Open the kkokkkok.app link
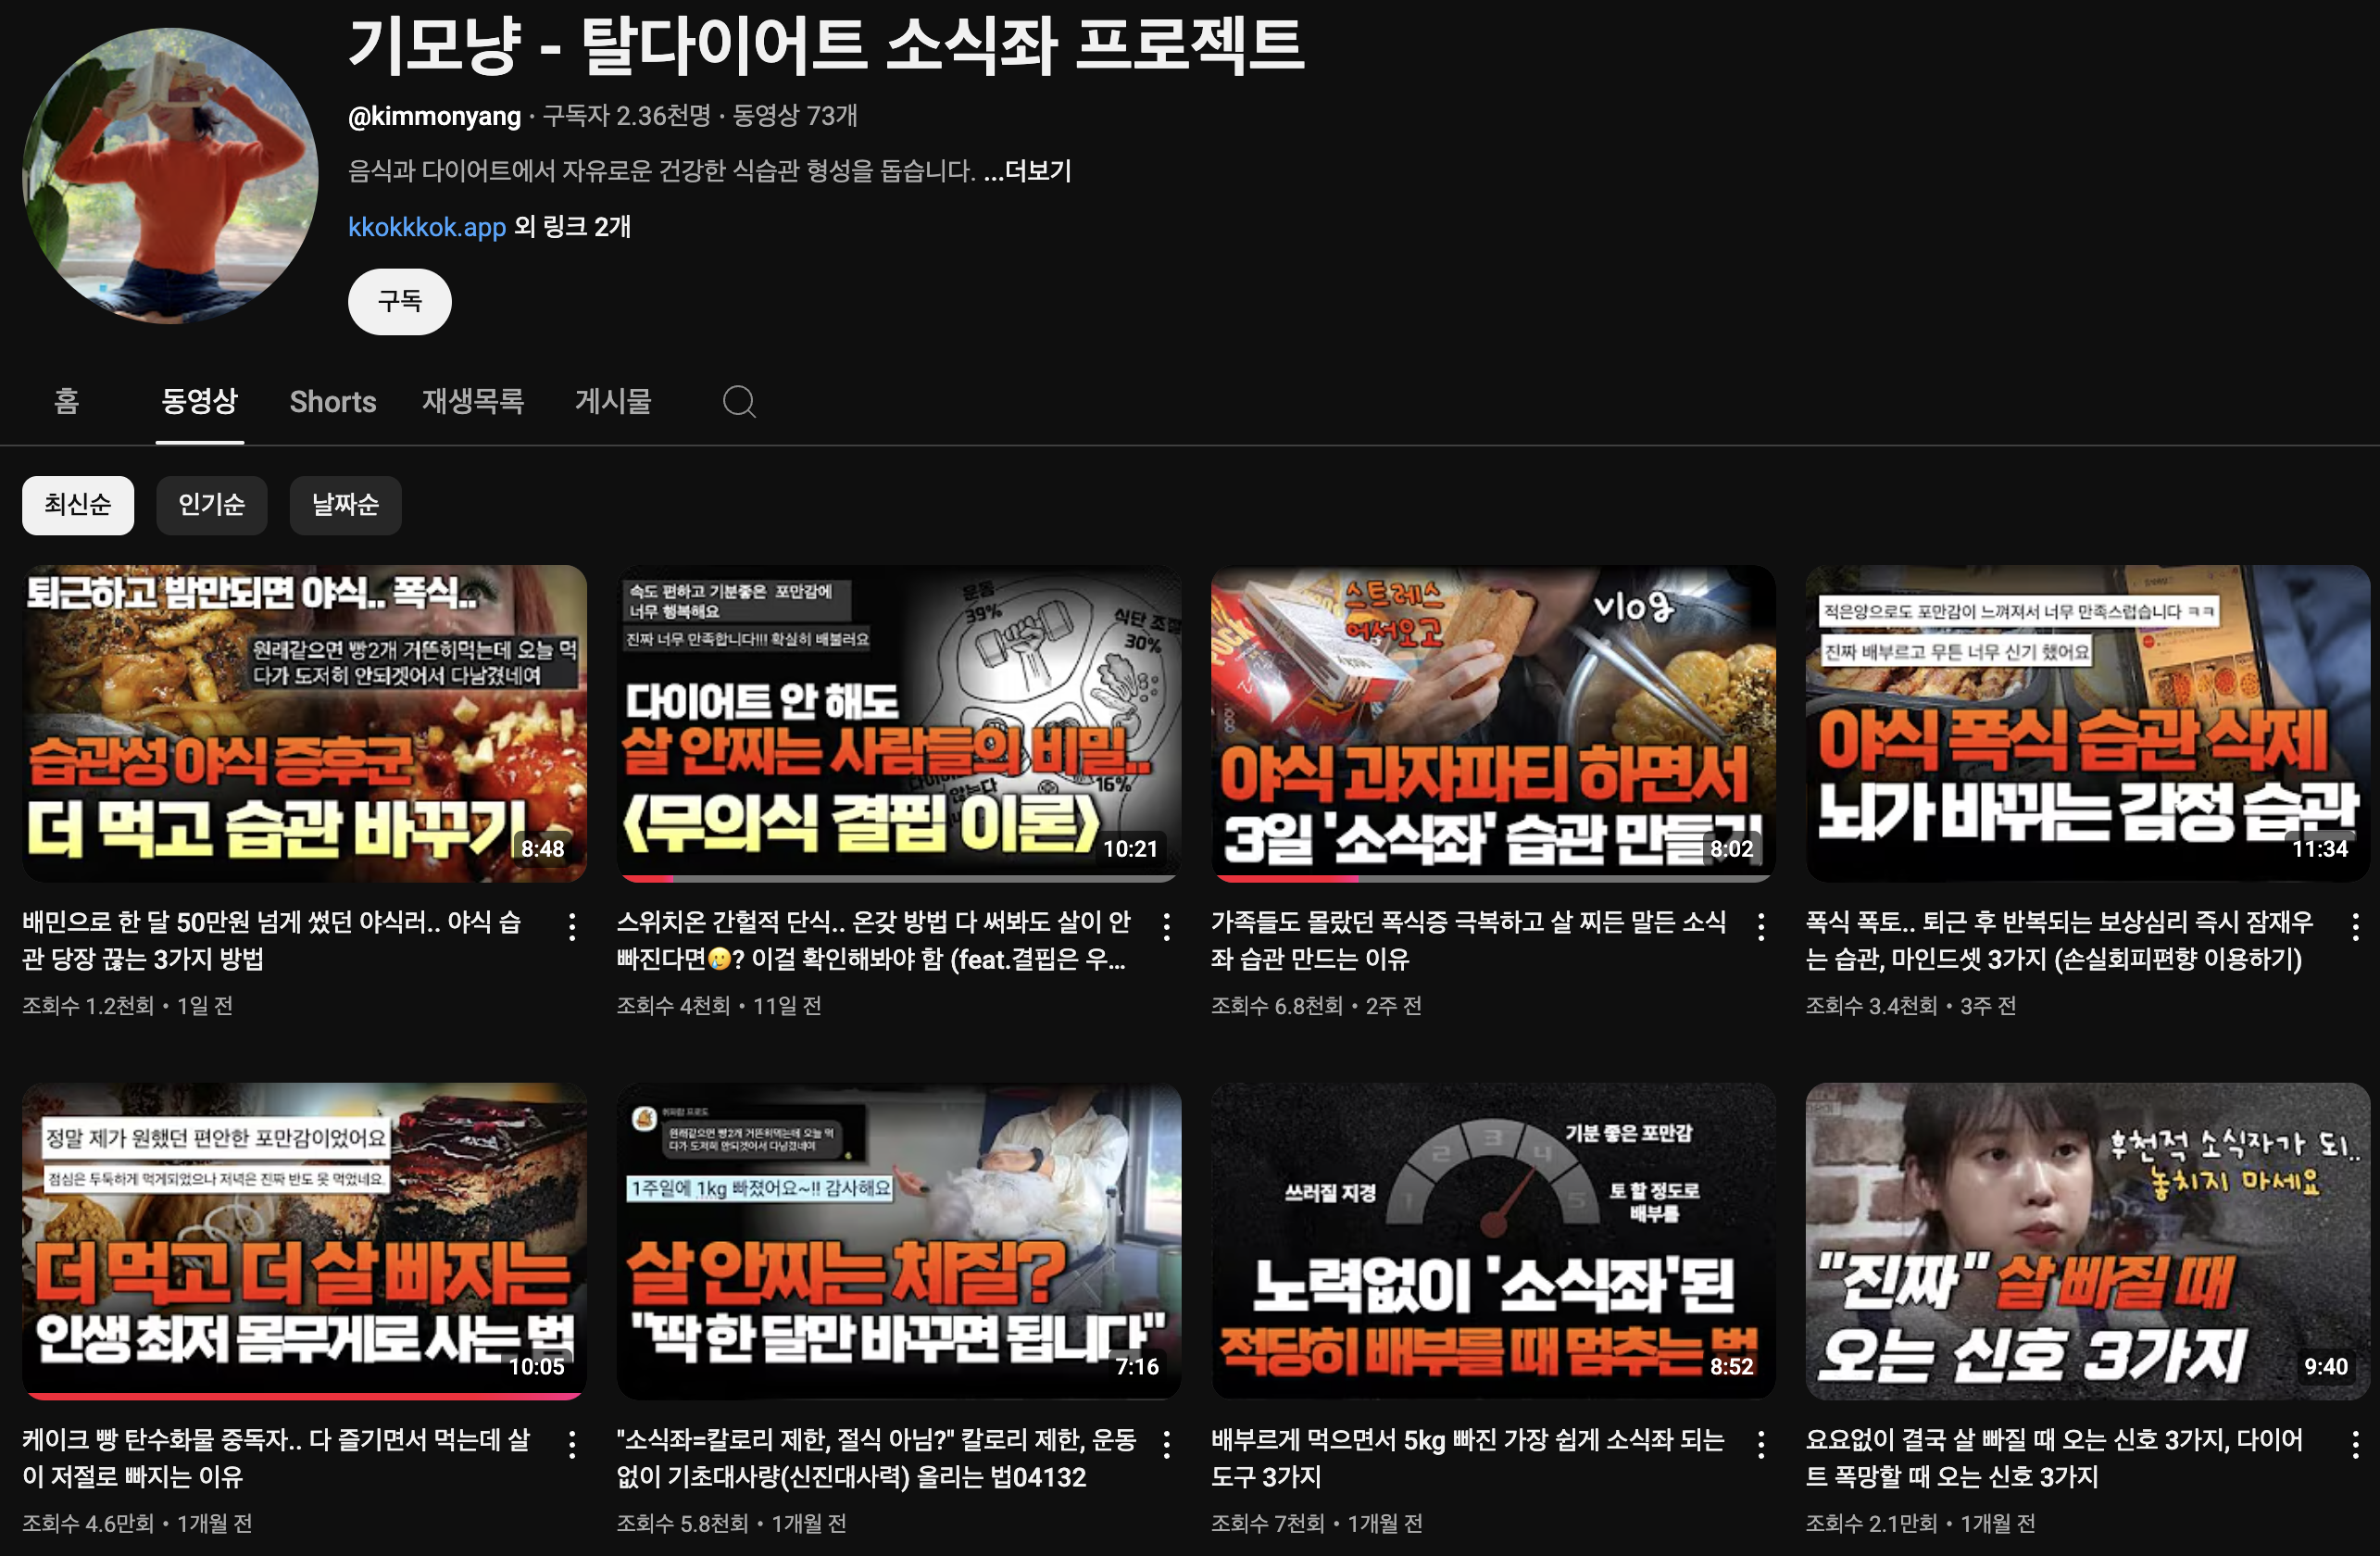The width and height of the screenshot is (2380, 1556). click(x=426, y=227)
